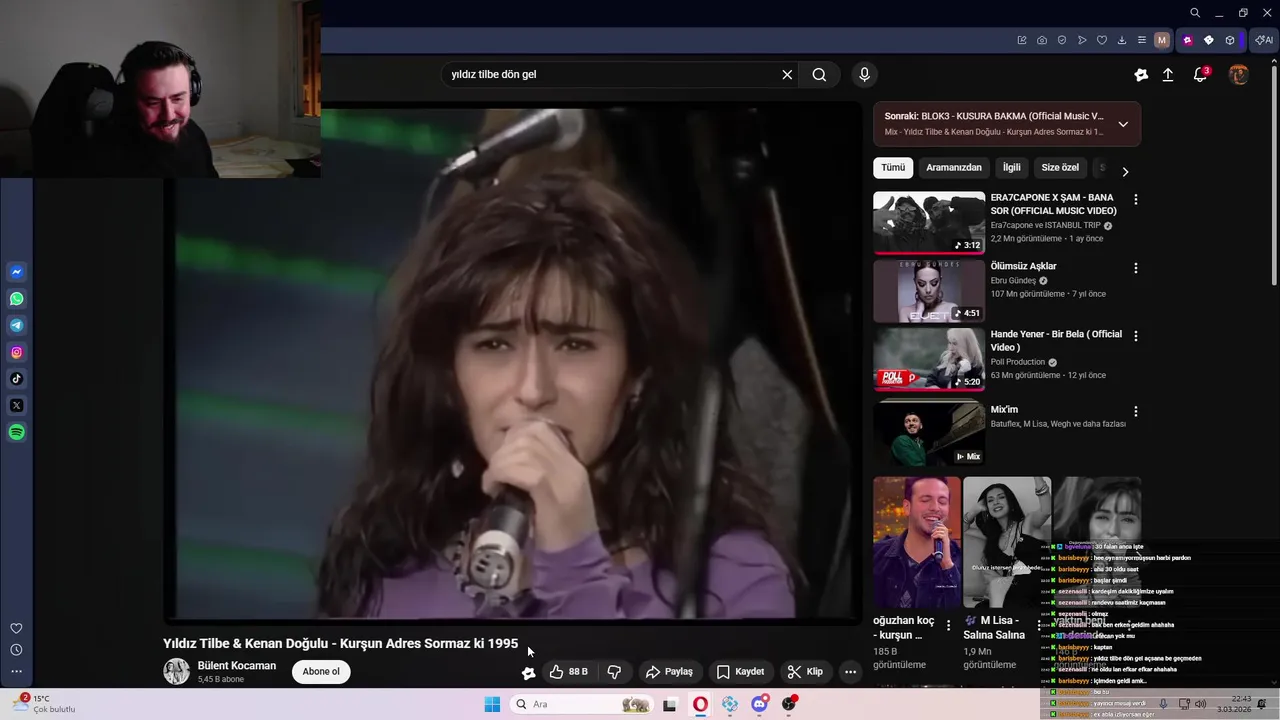Open Instagram in the Opera sidebar

(x=17, y=352)
